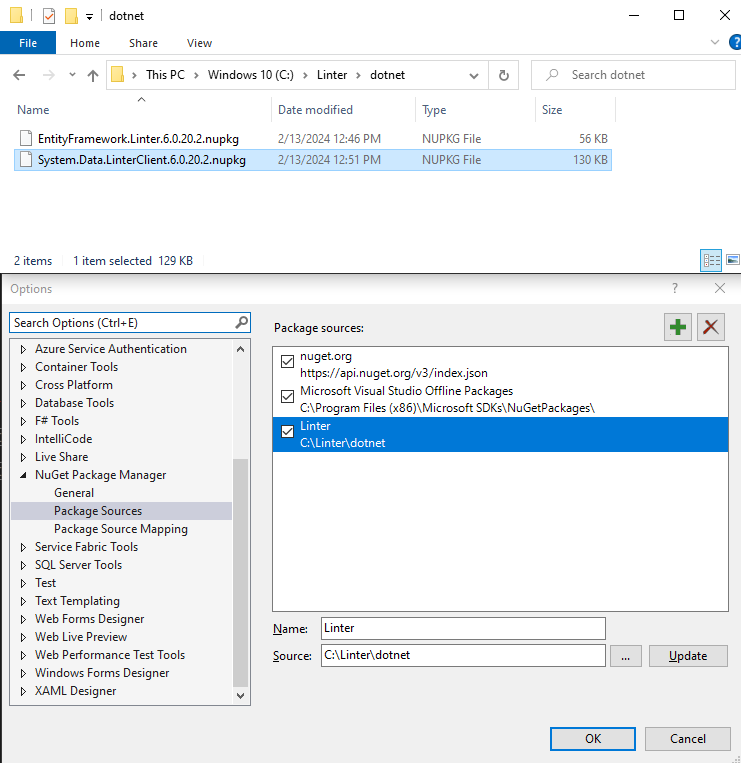
Task: Click the Update button
Action: click(688, 655)
